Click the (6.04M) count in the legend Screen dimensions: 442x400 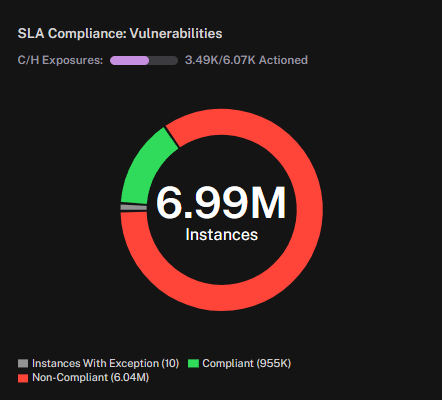tap(130, 377)
